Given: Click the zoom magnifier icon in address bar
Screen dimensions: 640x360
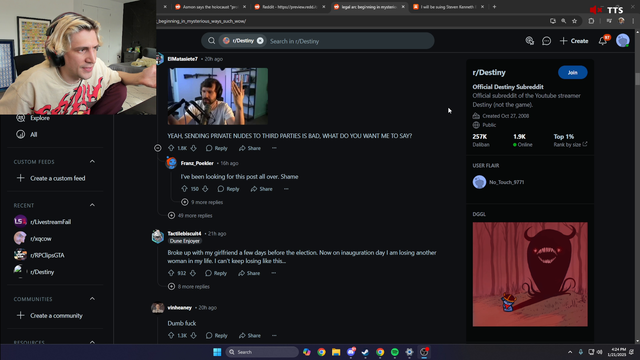Looking at the screenshot, I should pos(564,21).
